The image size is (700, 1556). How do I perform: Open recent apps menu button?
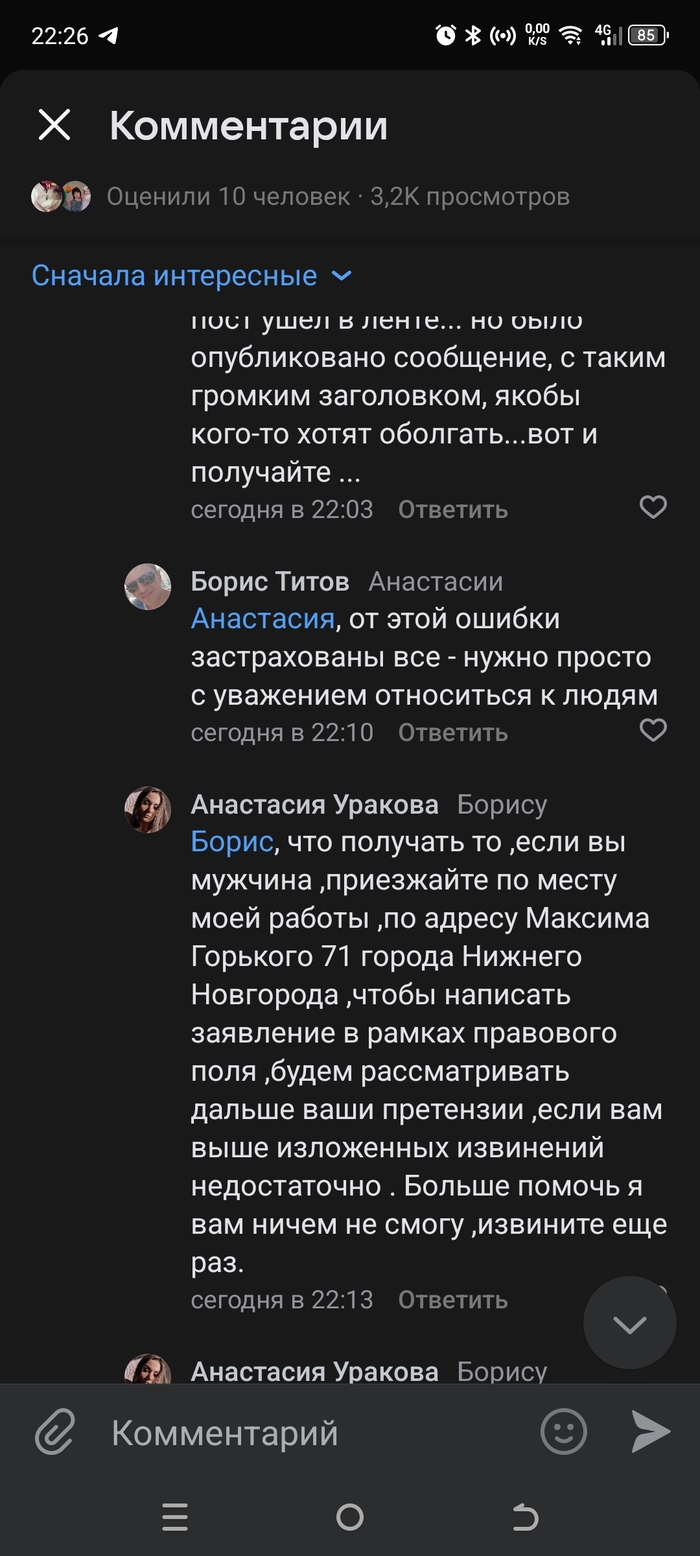coord(174,1518)
